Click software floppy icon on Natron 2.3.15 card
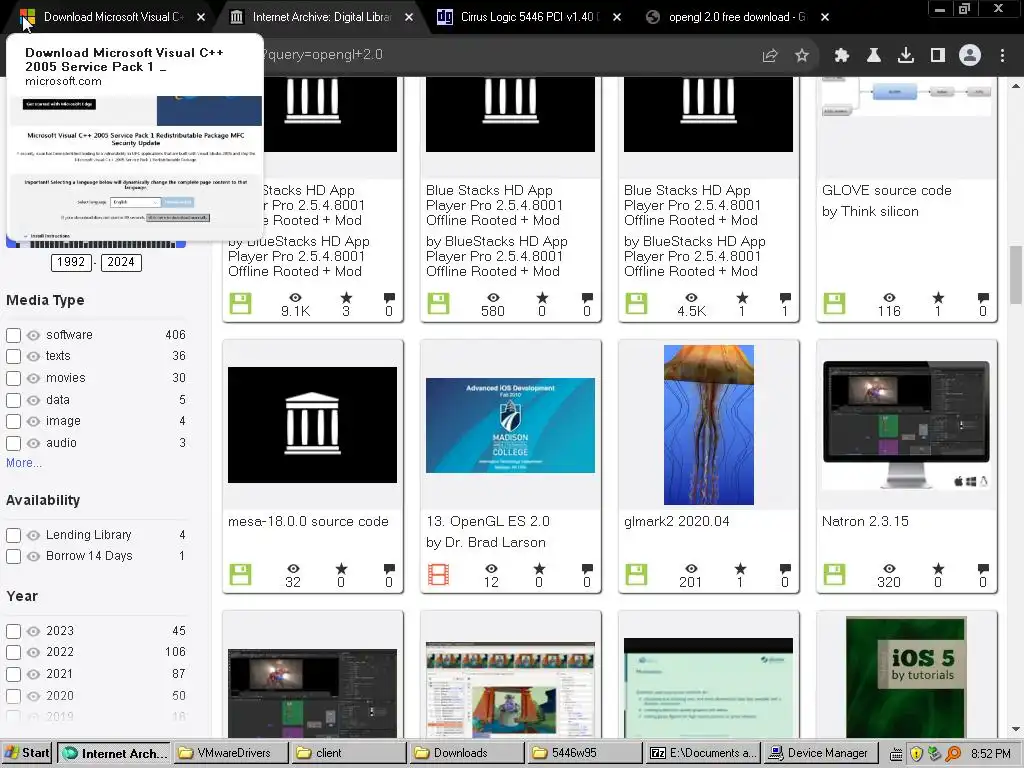 [x=834, y=575]
